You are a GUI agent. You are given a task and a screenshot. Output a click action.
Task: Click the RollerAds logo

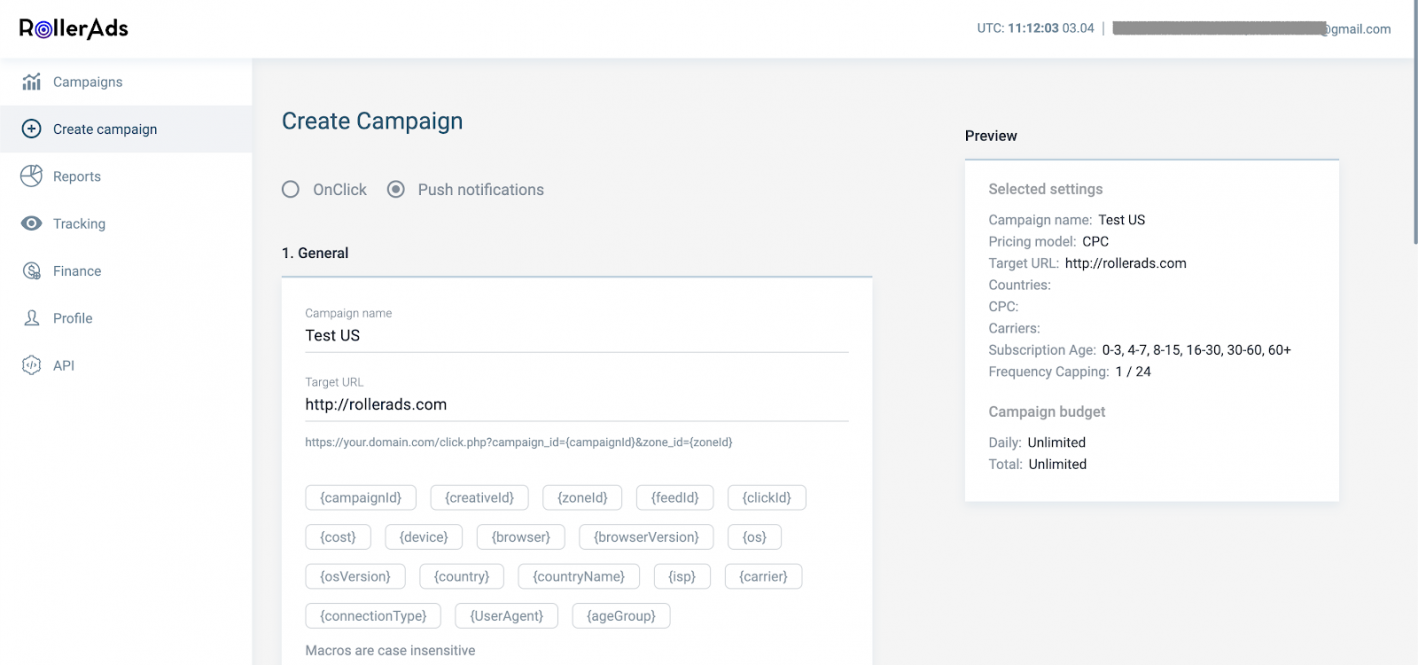pos(74,28)
